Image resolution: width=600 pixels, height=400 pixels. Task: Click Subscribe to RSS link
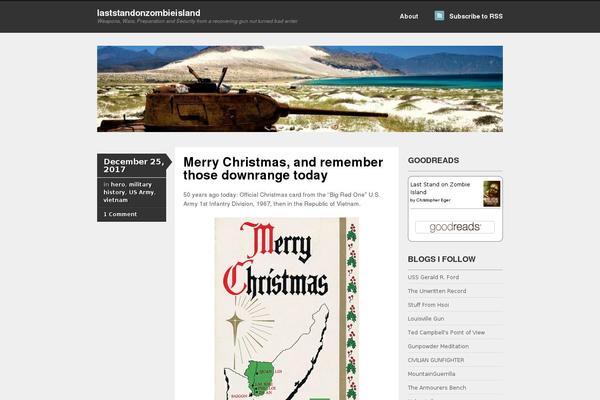click(476, 16)
